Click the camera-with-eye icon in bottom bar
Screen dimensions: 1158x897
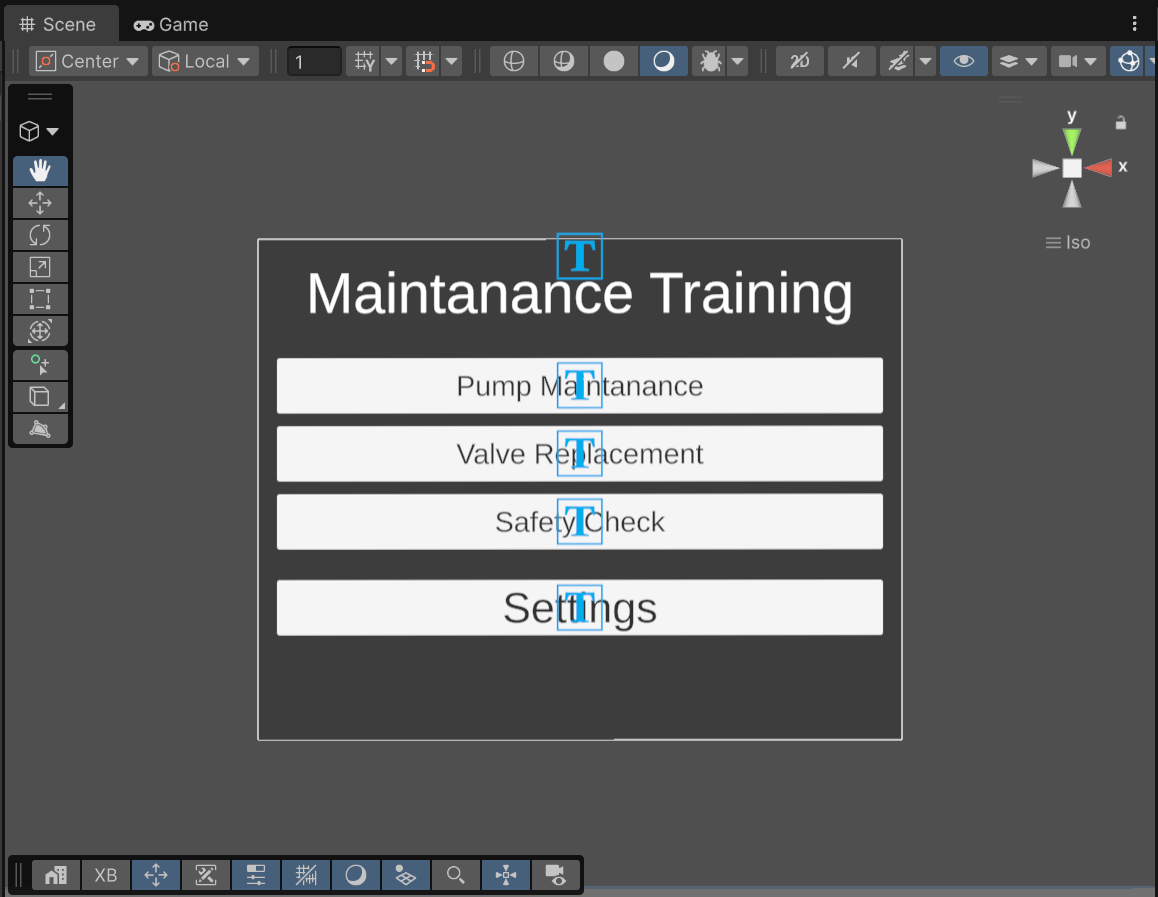click(555, 875)
